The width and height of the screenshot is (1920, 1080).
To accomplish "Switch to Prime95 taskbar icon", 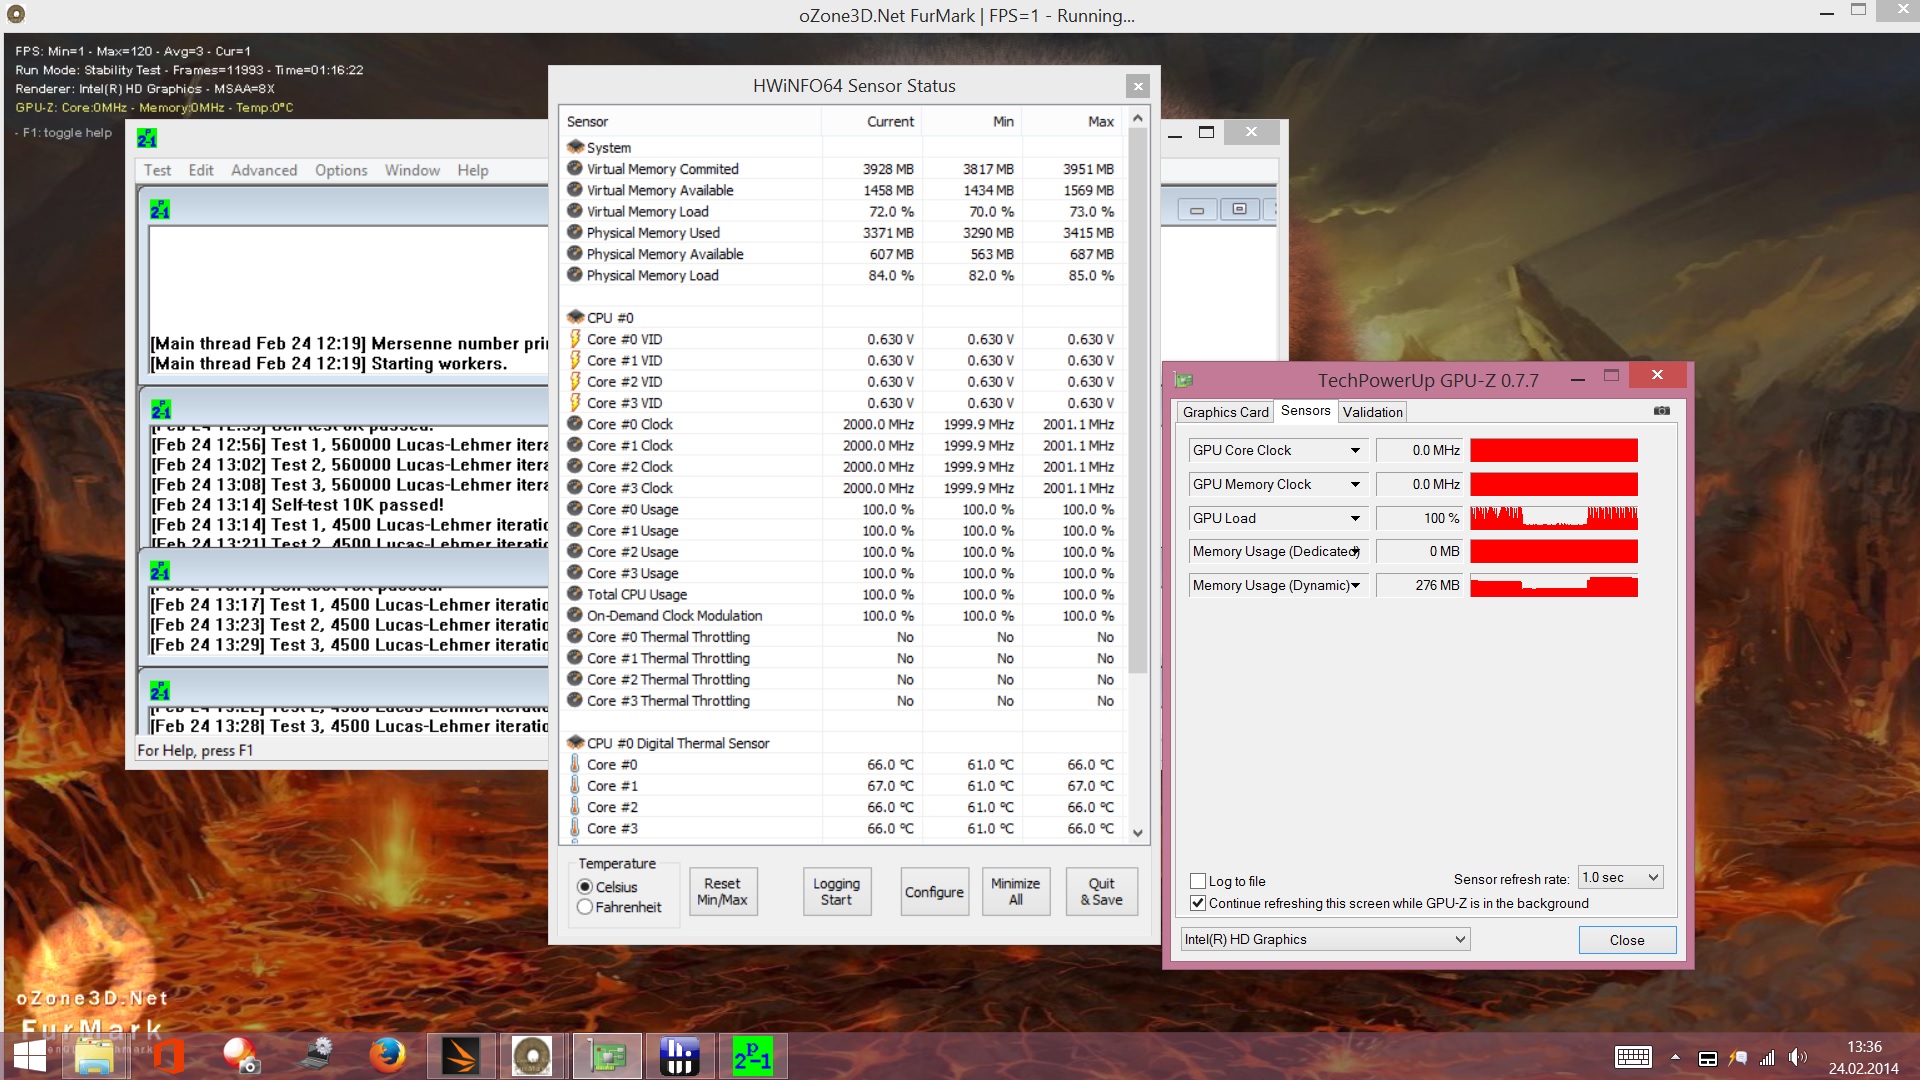I will click(752, 1056).
